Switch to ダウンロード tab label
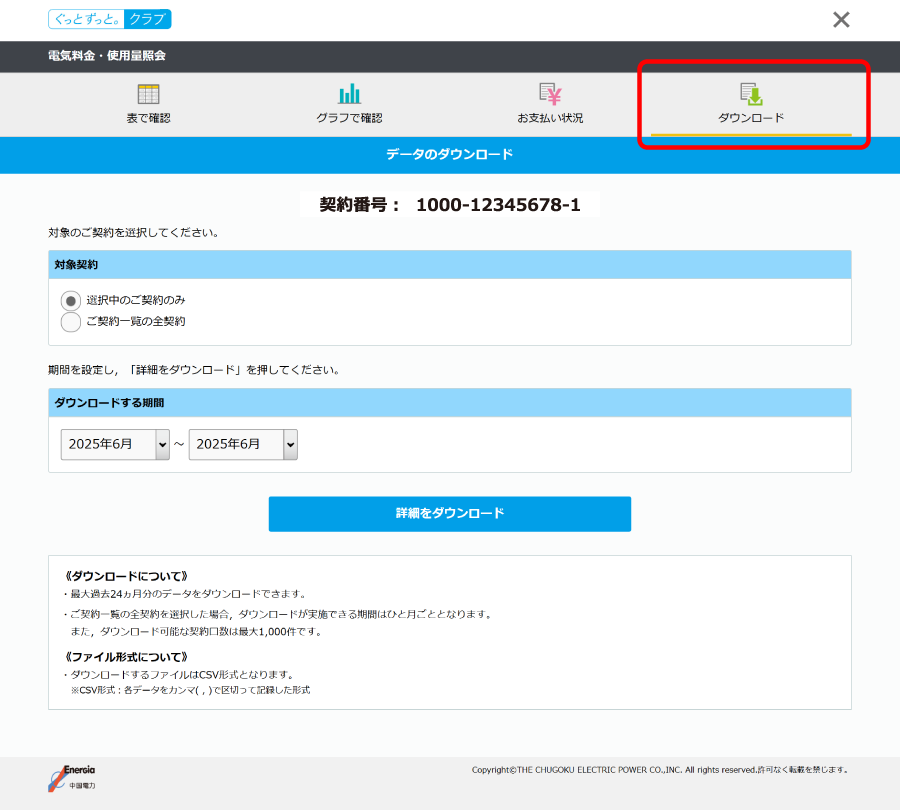900x810 pixels. click(x=751, y=118)
